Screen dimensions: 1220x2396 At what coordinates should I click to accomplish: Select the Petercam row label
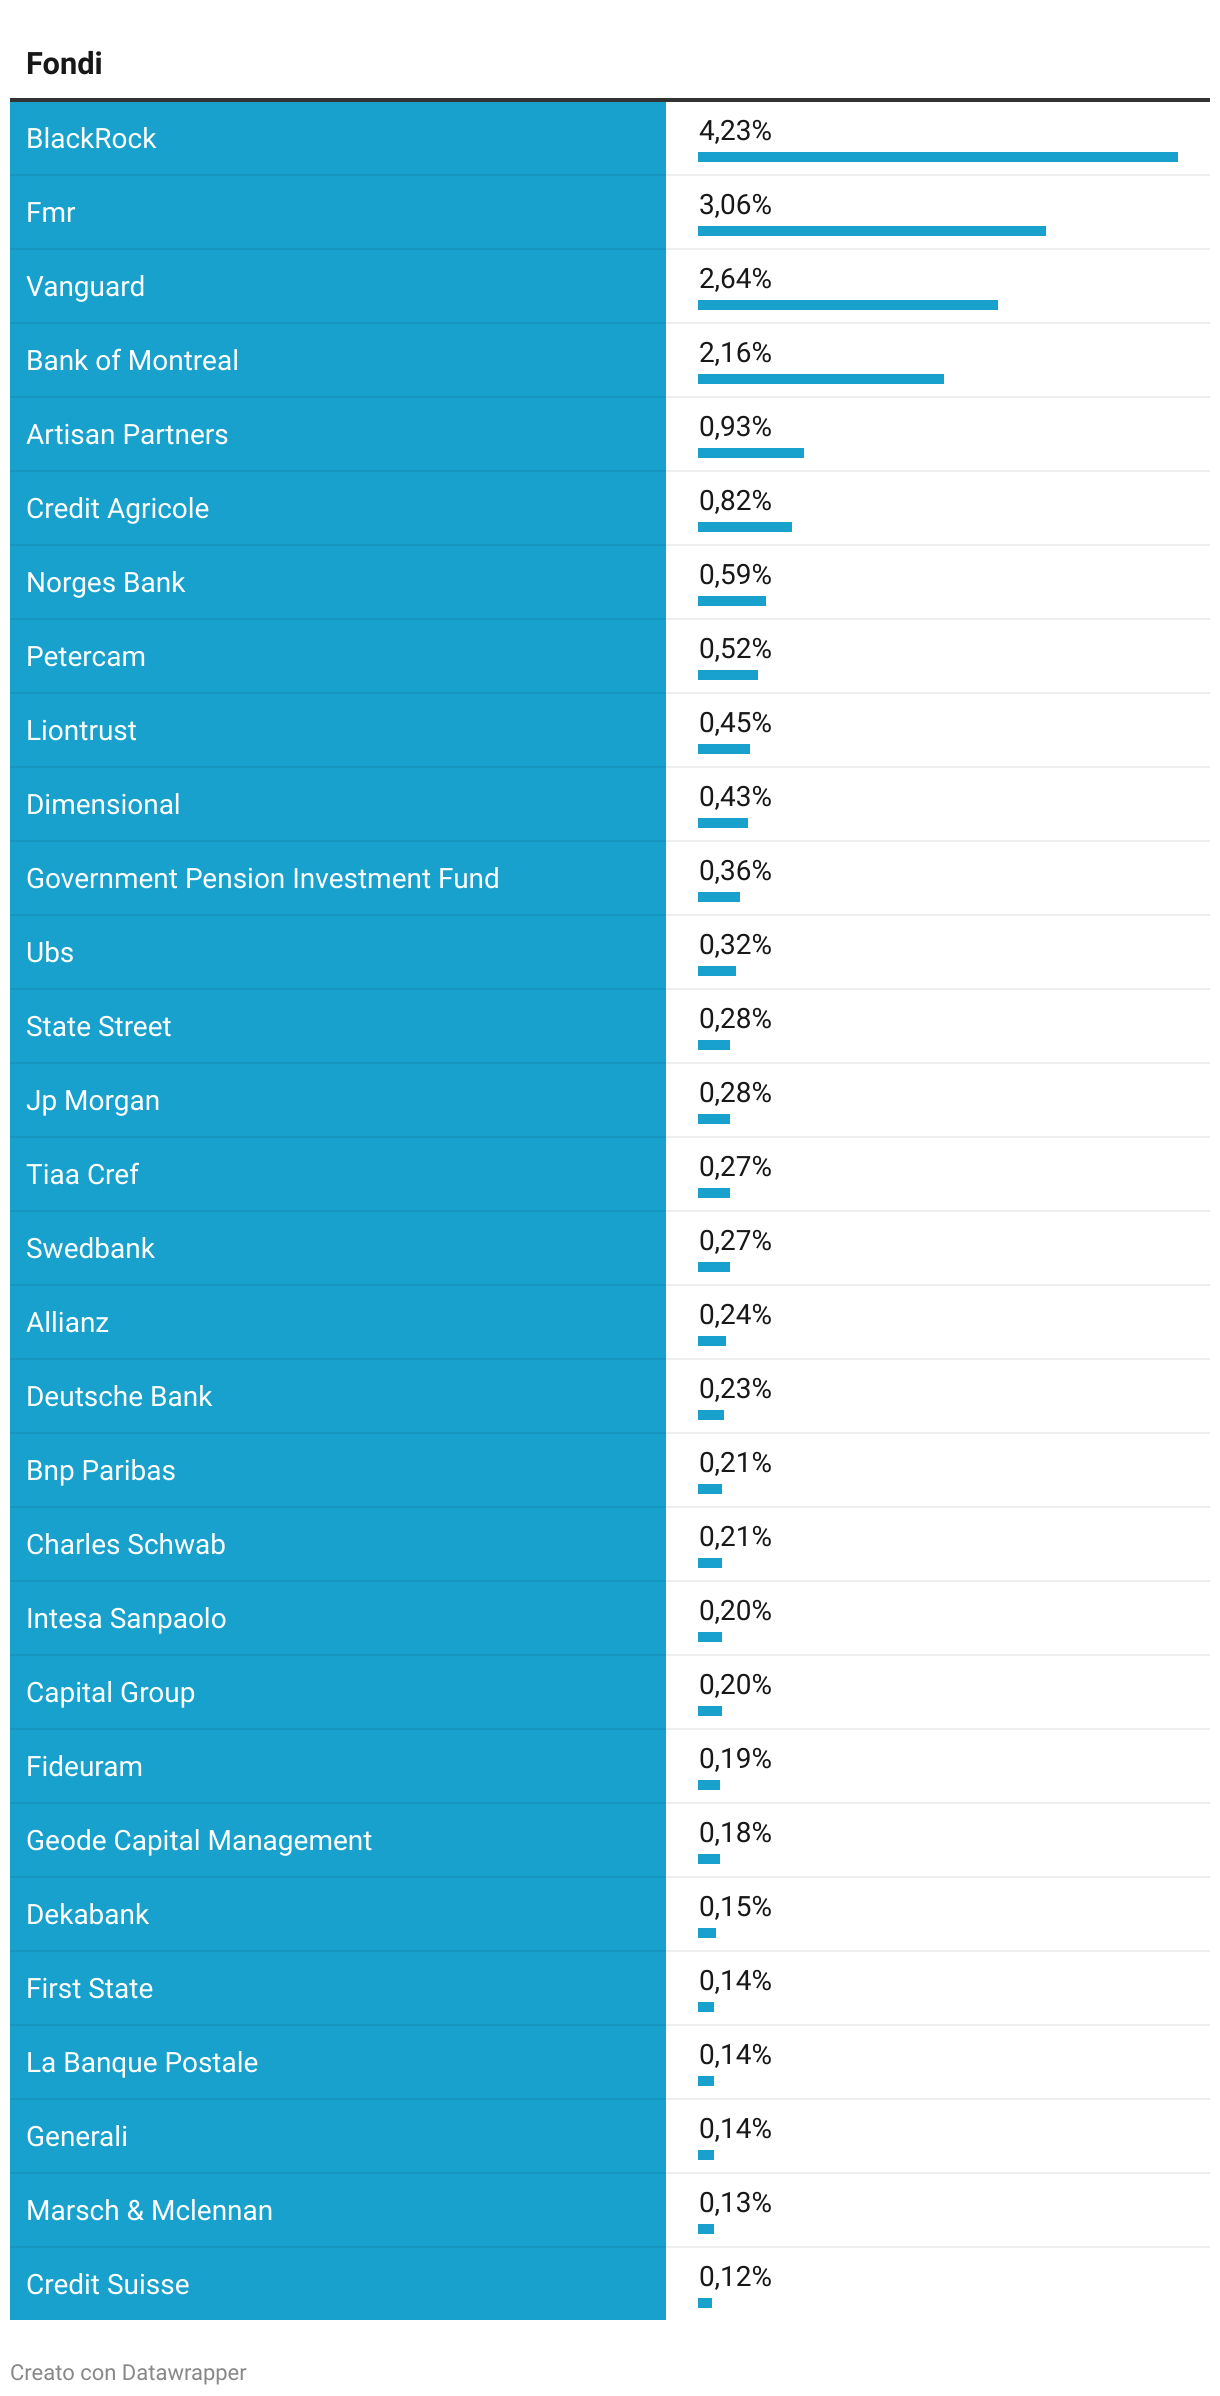coord(85,656)
